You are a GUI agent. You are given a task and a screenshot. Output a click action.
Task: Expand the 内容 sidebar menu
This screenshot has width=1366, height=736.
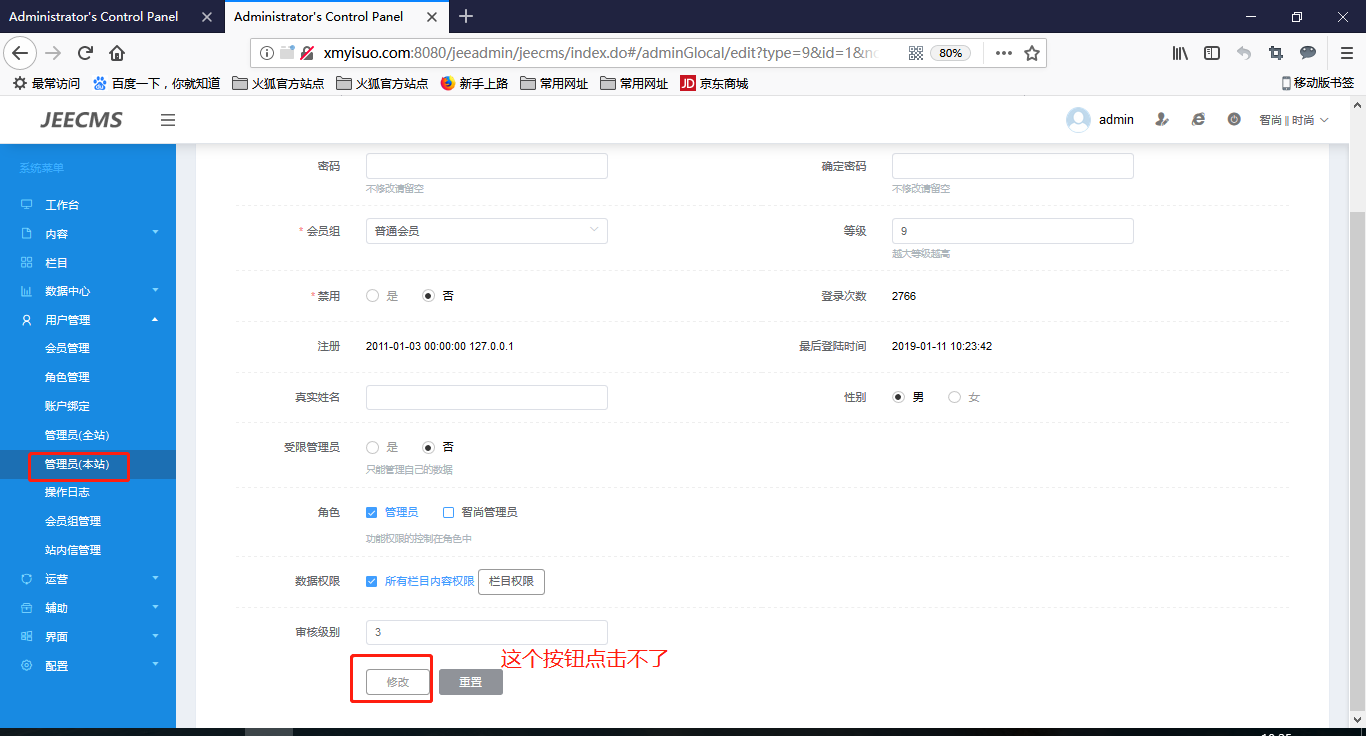(x=88, y=234)
